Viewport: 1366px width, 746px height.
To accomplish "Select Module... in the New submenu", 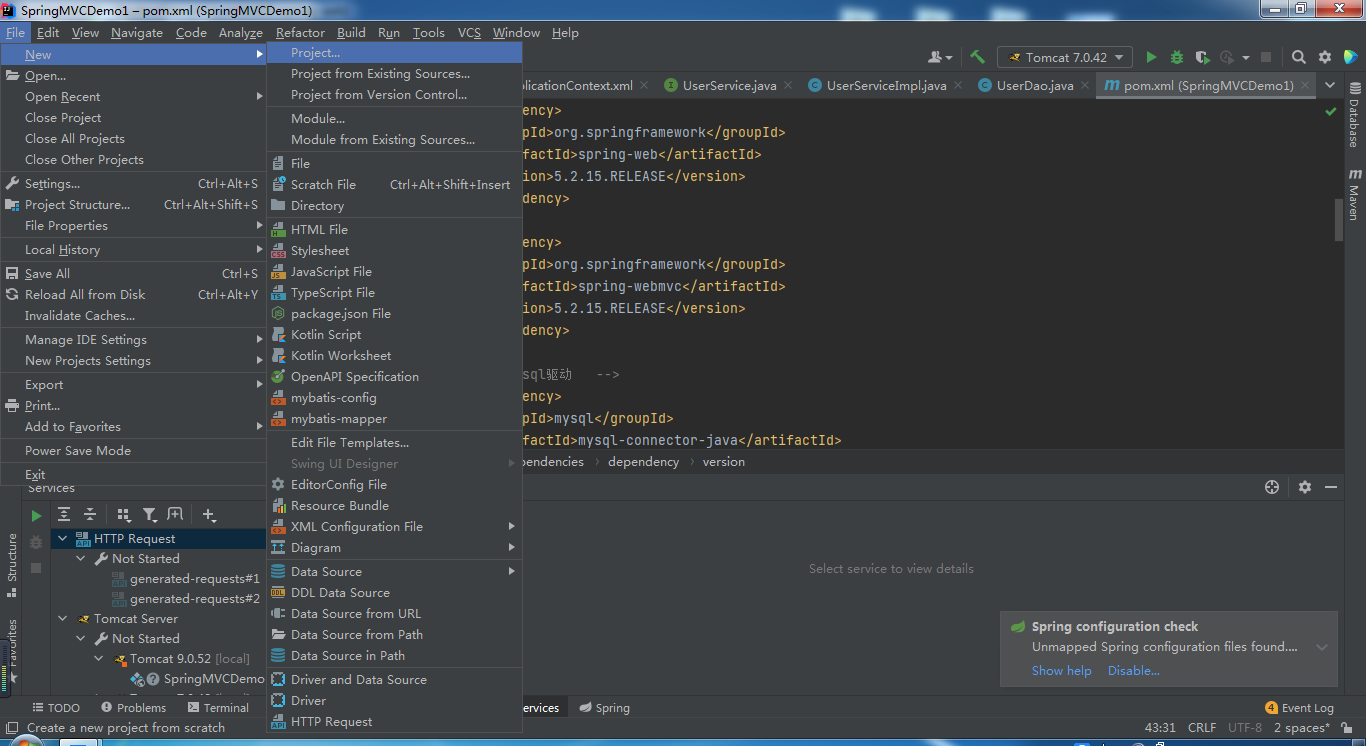I will point(394,118).
